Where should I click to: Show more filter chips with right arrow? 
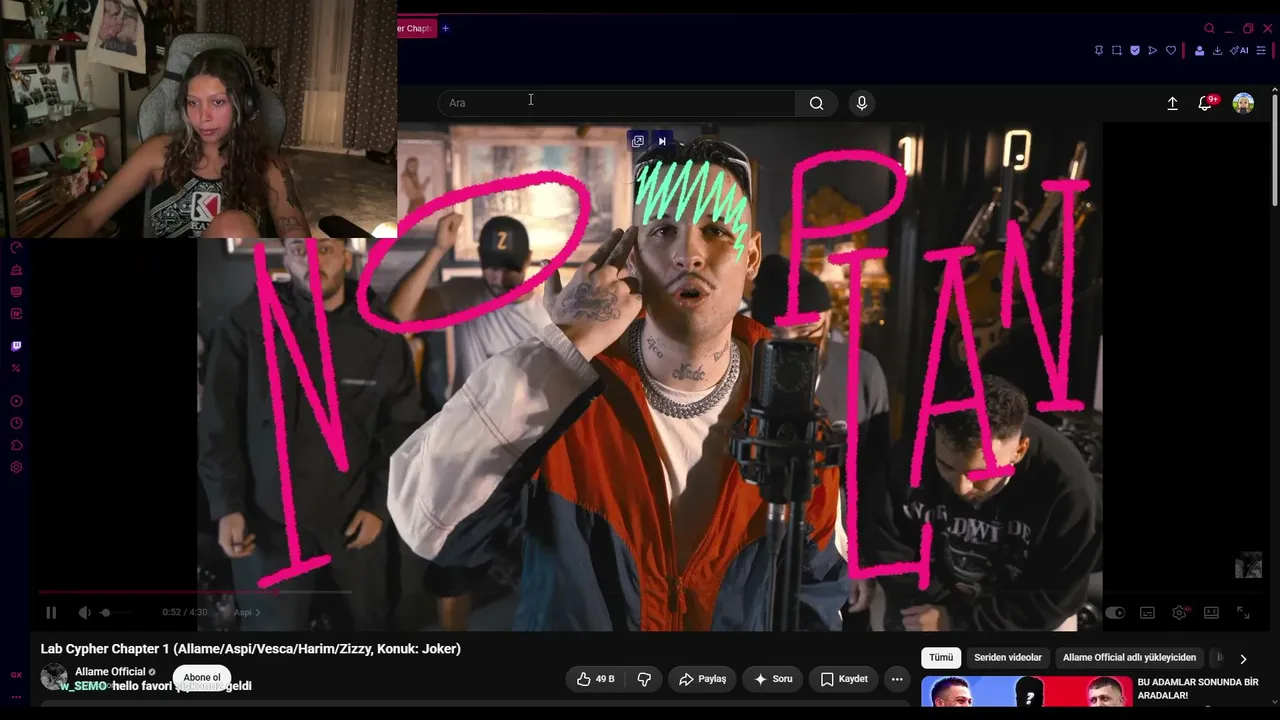1243,658
